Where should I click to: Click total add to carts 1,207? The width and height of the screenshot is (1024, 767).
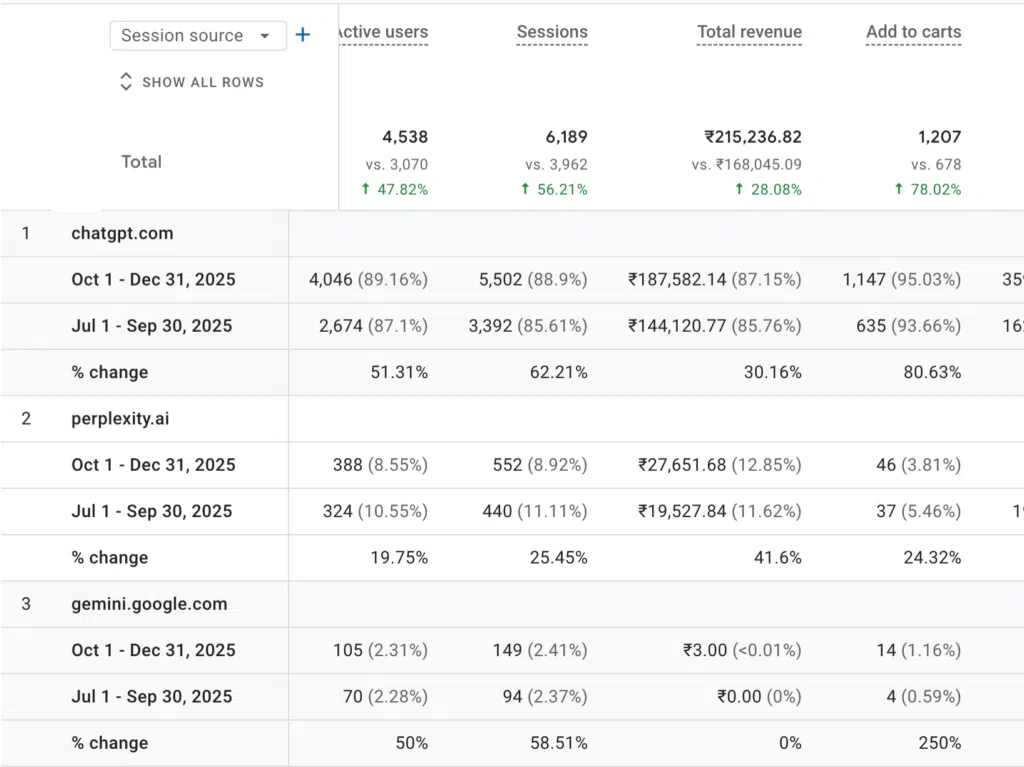[939, 137]
